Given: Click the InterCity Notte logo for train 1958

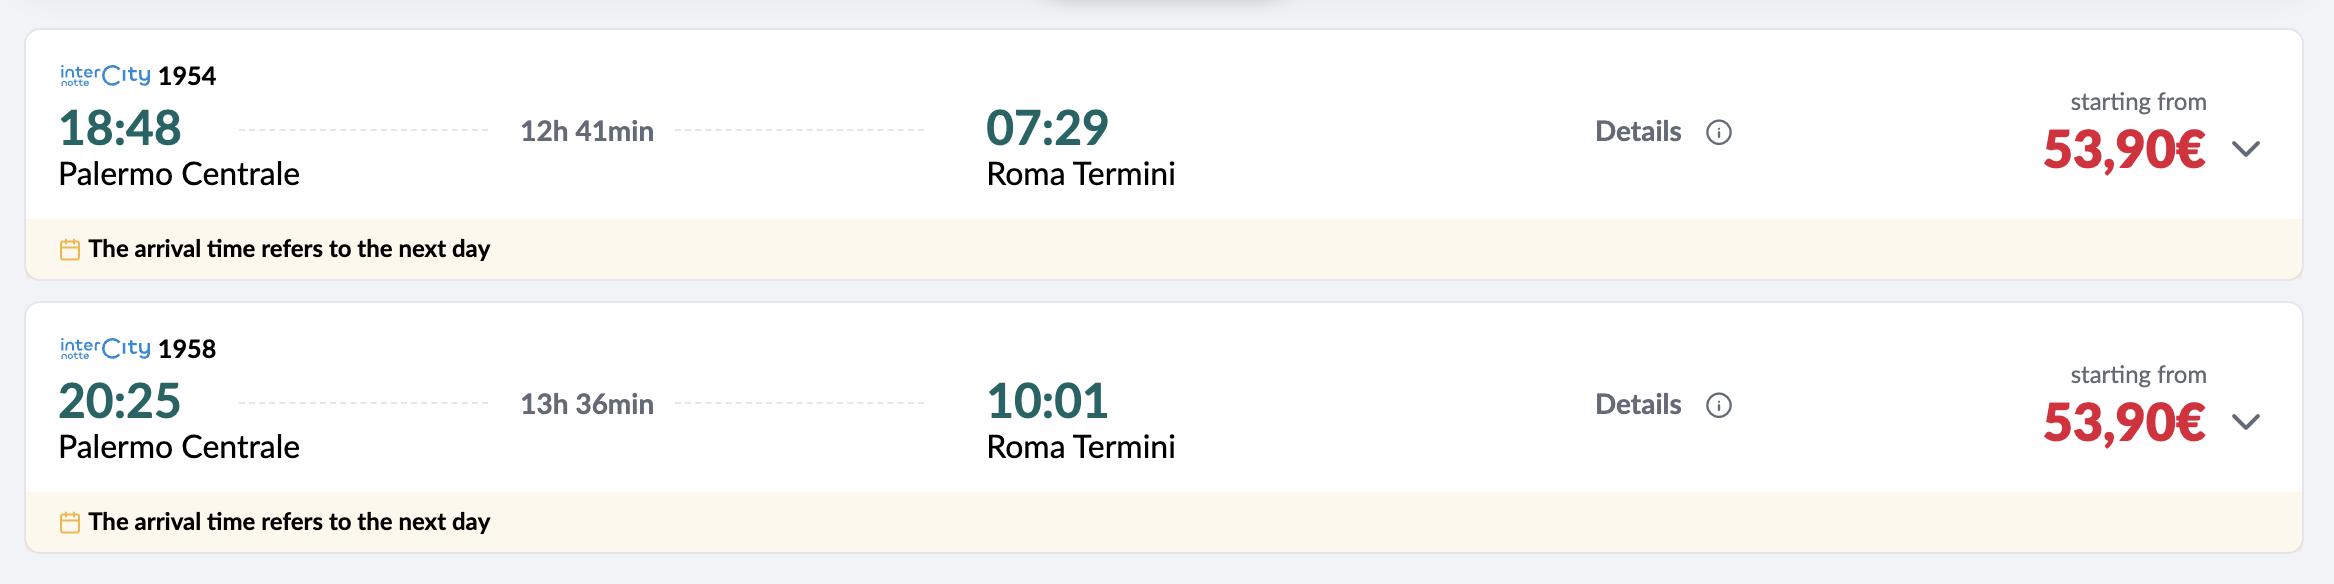Looking at the screenshot, I should coord(105,349).
